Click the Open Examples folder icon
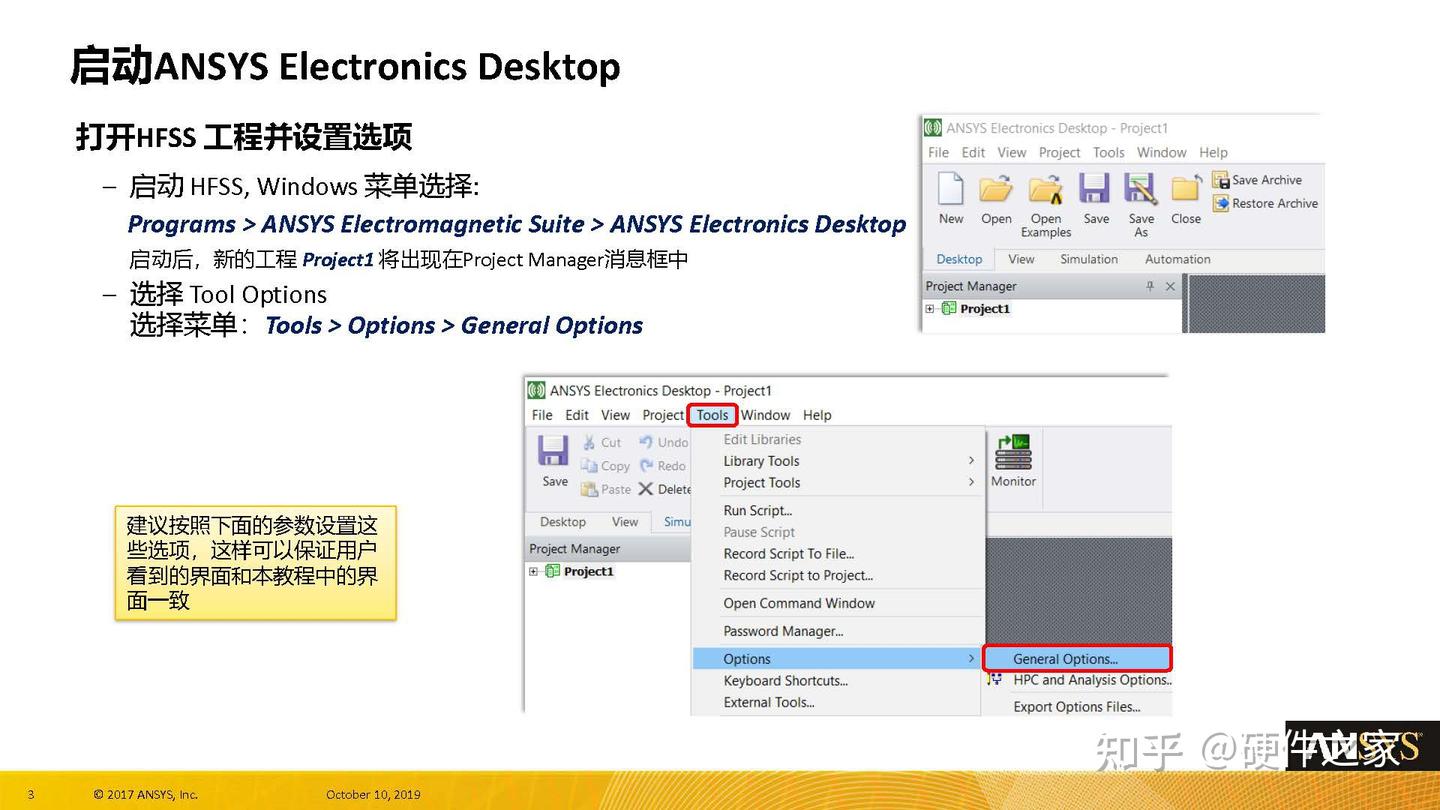 tap(1043, 190)
